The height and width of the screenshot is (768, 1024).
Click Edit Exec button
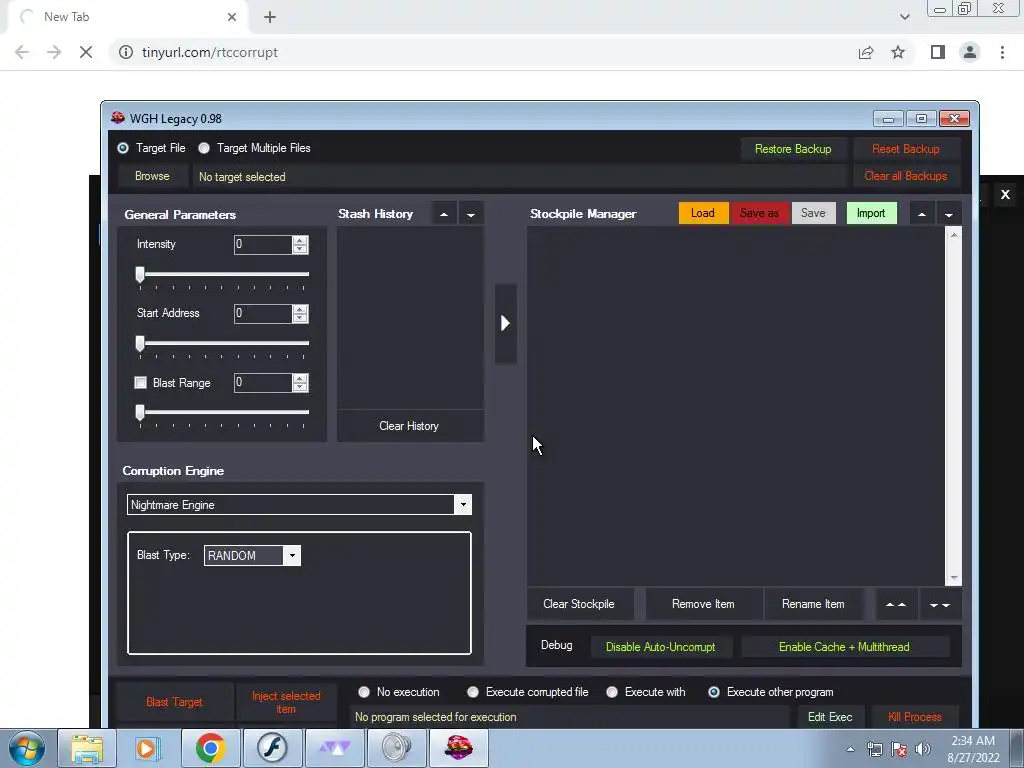[x=830, y=717]
